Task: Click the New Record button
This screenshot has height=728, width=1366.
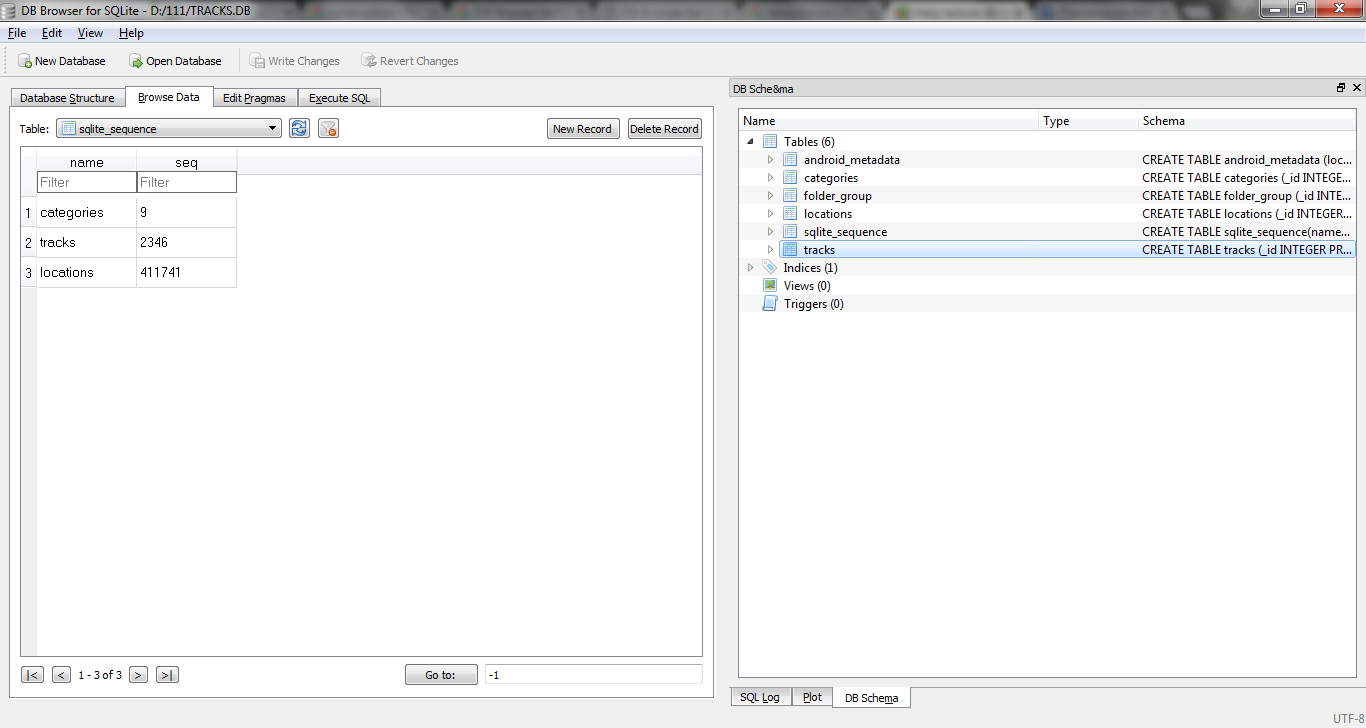Action: pyautogui.click(x=582, y=129)
